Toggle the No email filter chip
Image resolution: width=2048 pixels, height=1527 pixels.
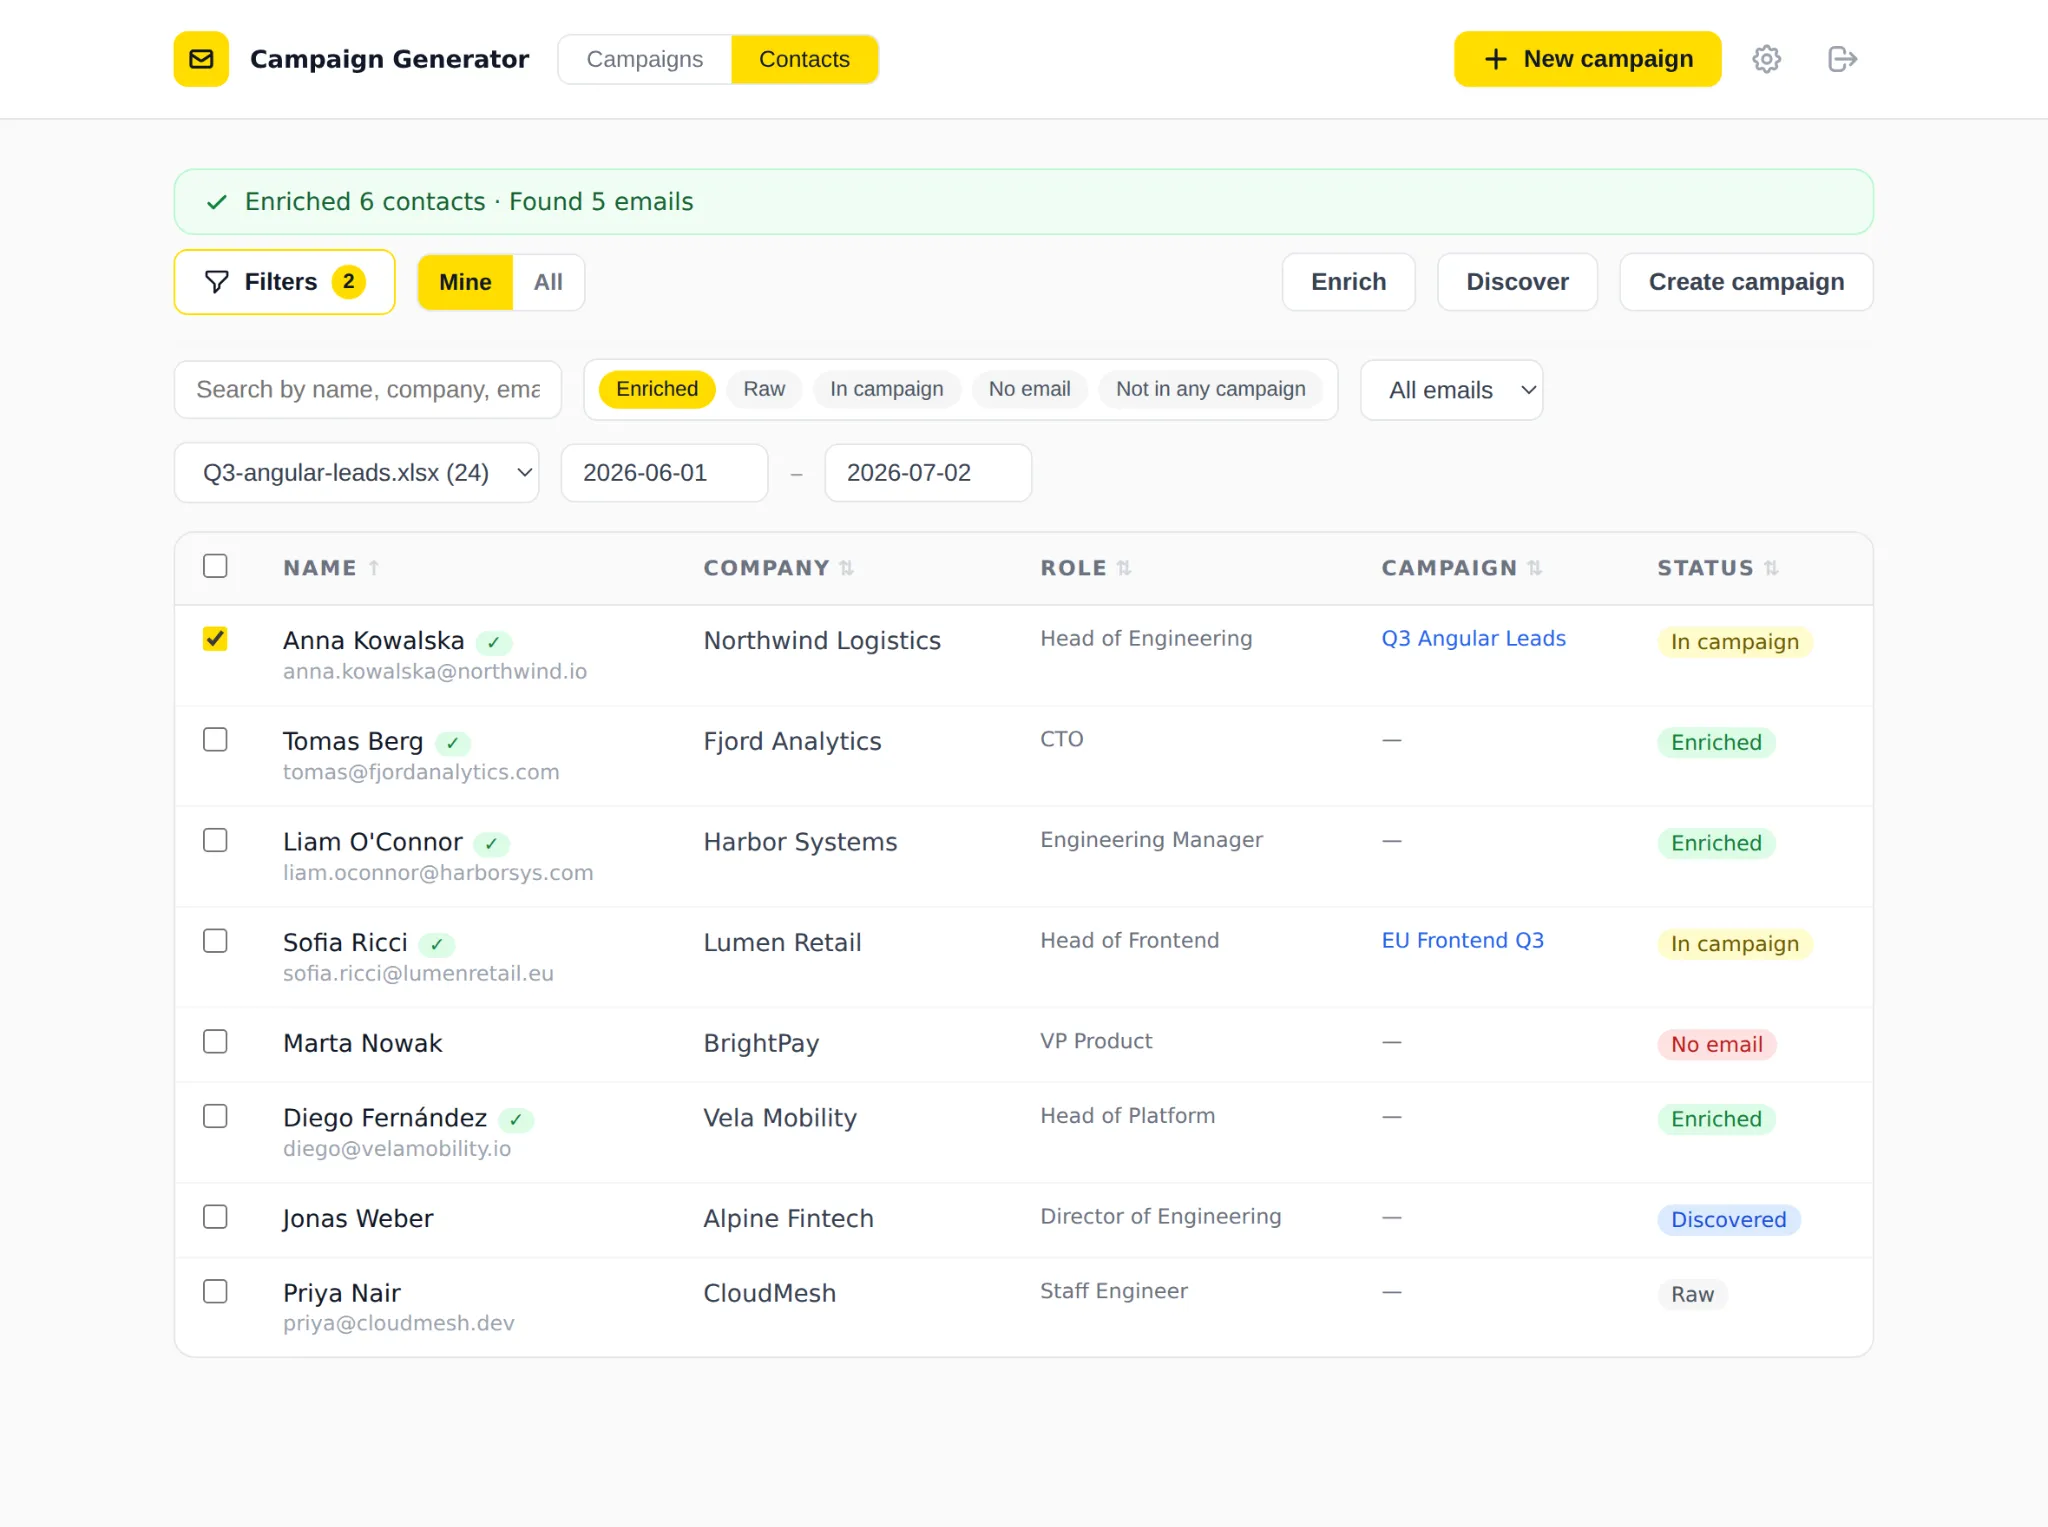pyautogui.click(x=1029, y=389)
